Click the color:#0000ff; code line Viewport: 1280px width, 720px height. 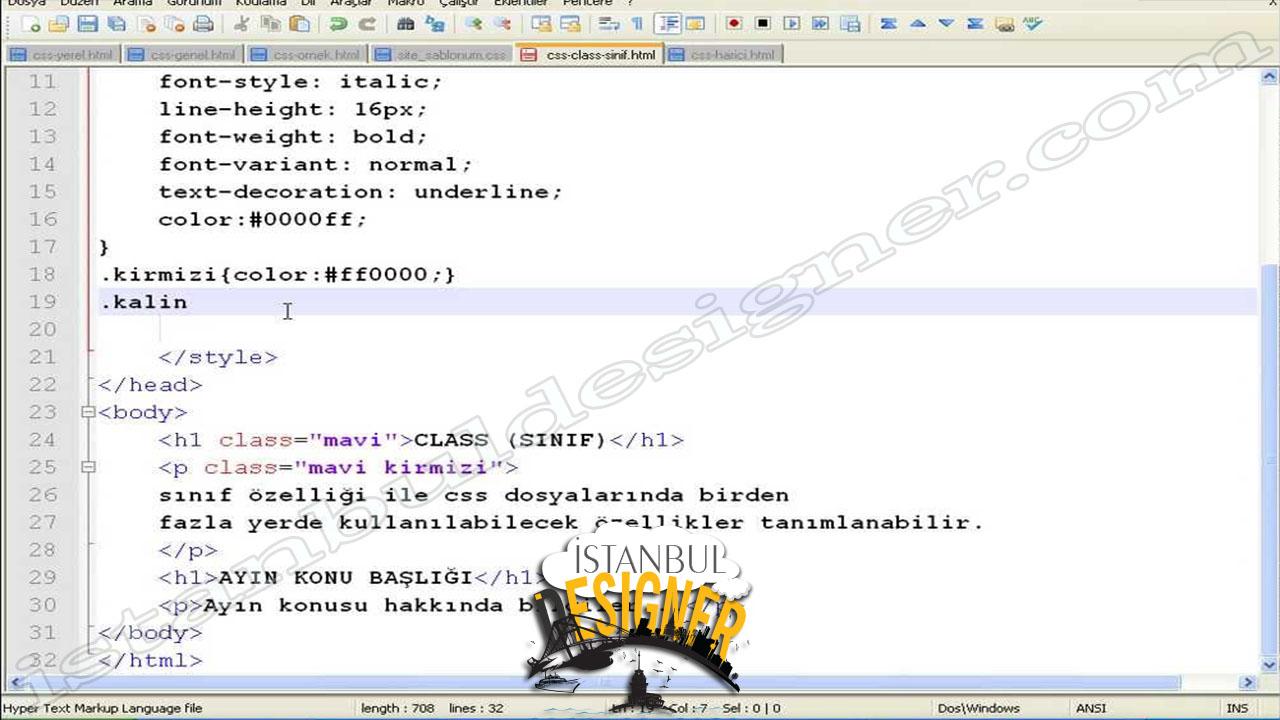coord(263,219)
